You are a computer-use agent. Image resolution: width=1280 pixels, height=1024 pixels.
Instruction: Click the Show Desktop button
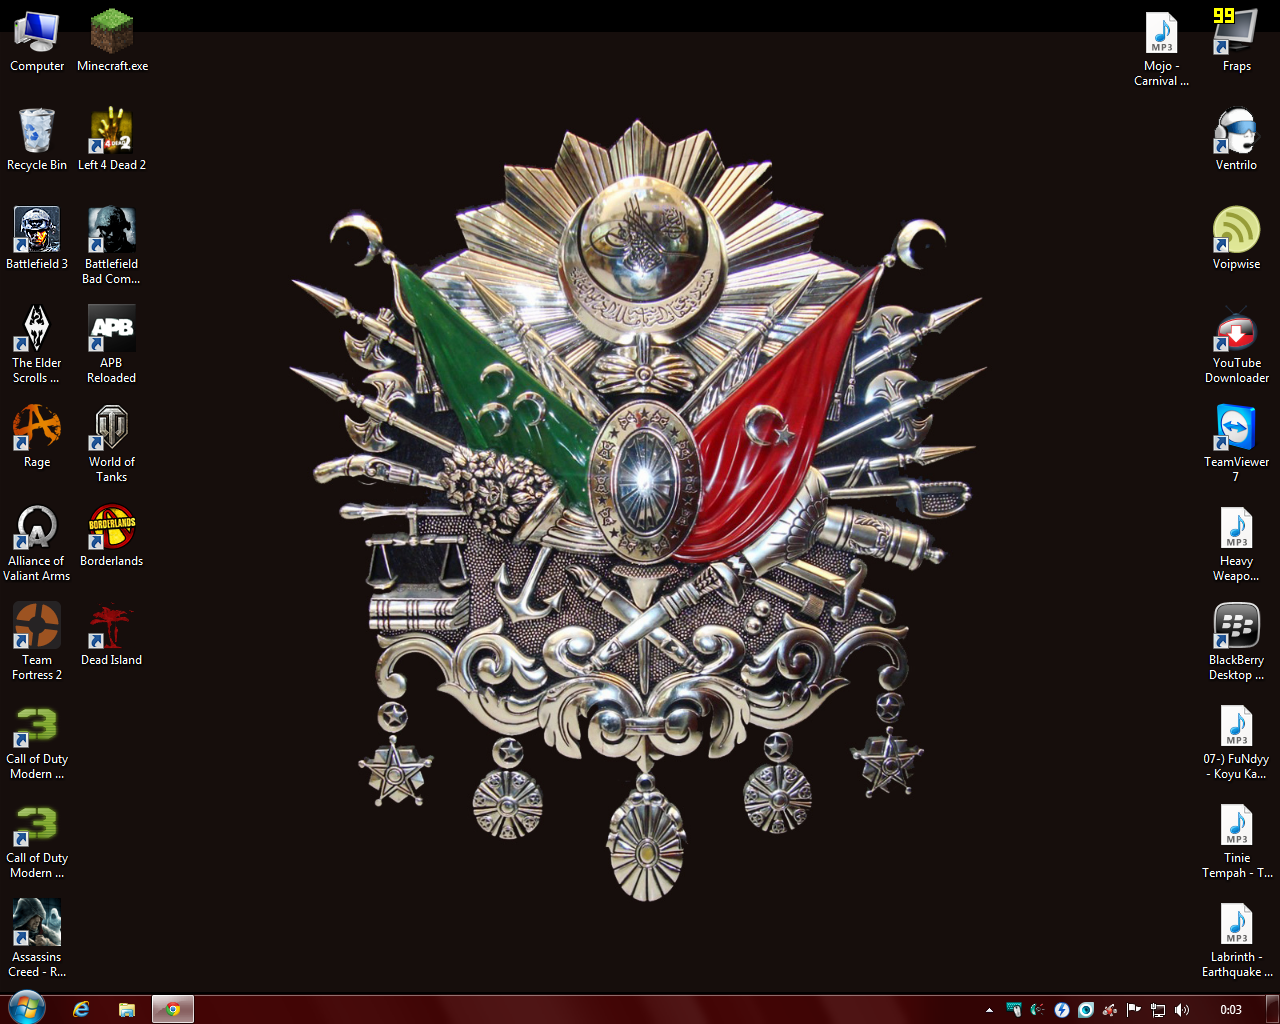click(x=1272, y=1009)
